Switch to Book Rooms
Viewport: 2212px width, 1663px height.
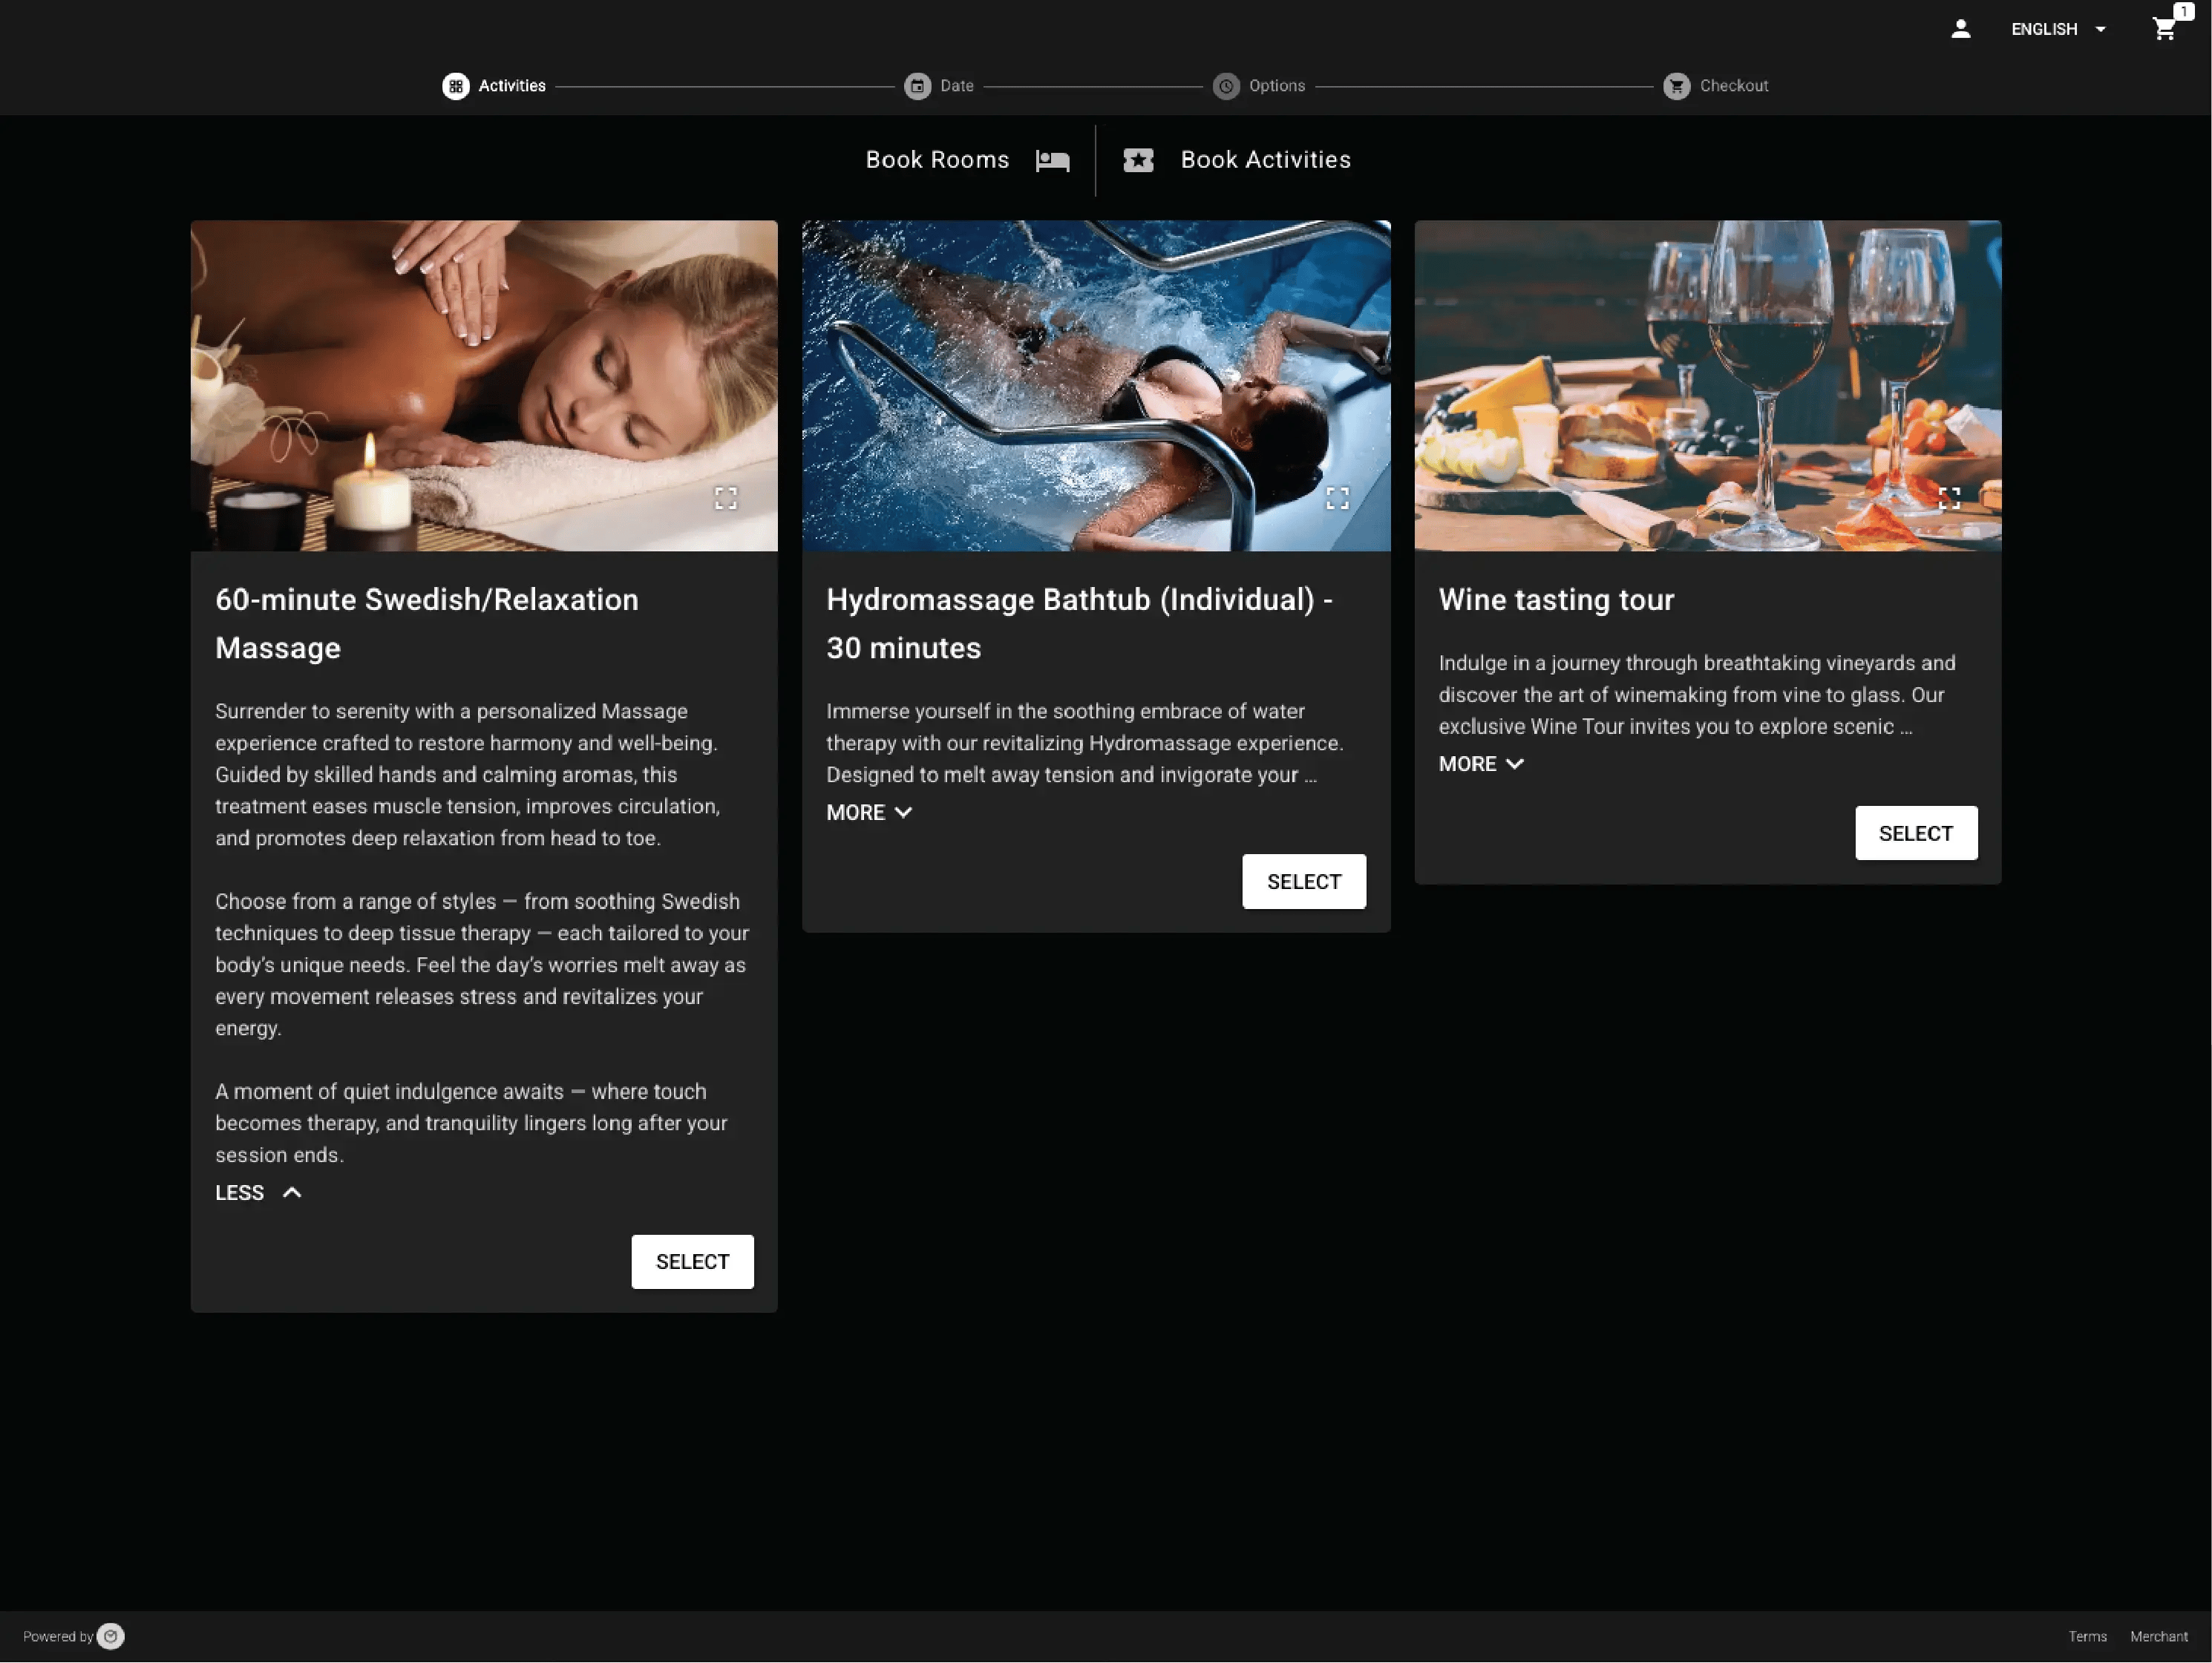point(937,160)
